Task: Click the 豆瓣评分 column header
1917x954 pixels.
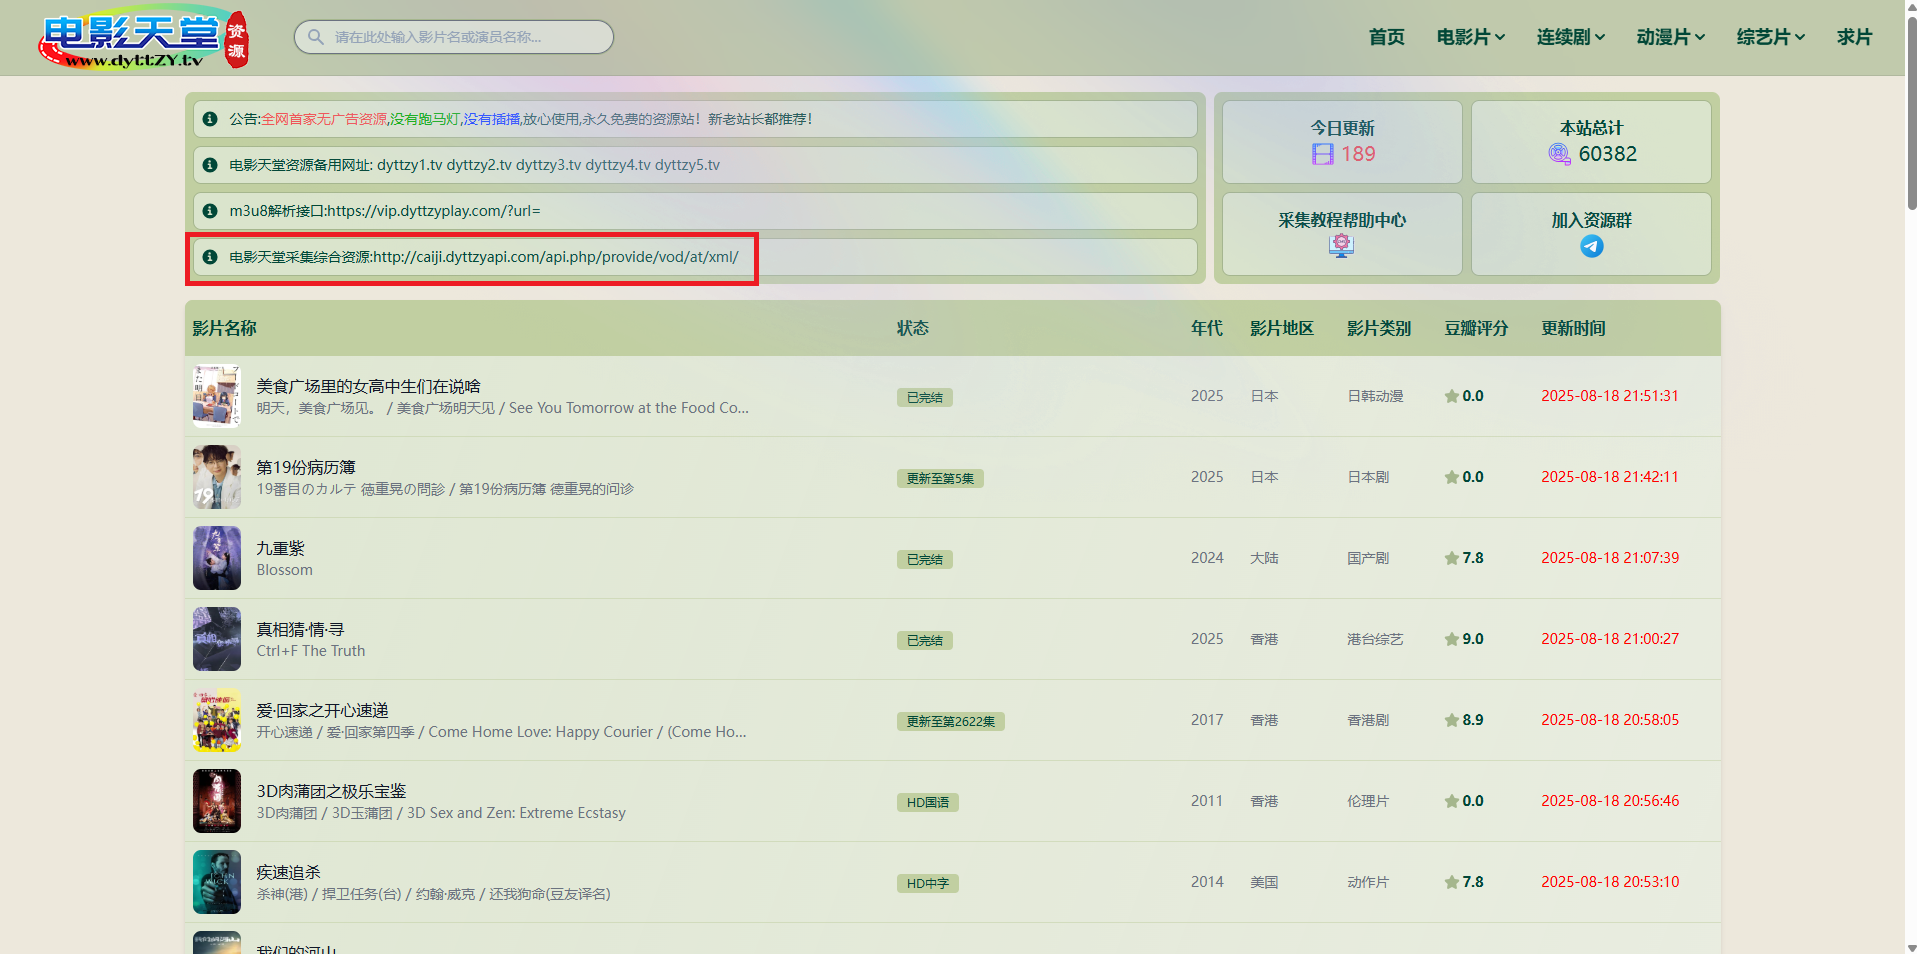Action: click(1476, 328)
